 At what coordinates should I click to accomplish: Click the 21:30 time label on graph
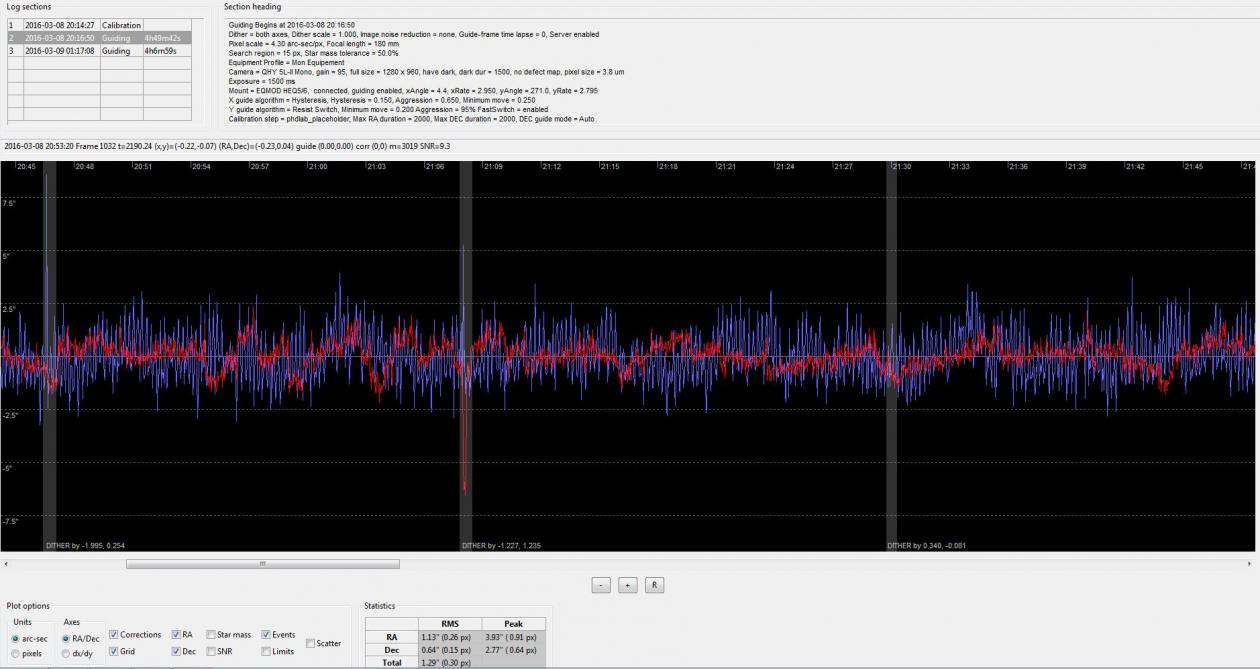pos(903,167)
